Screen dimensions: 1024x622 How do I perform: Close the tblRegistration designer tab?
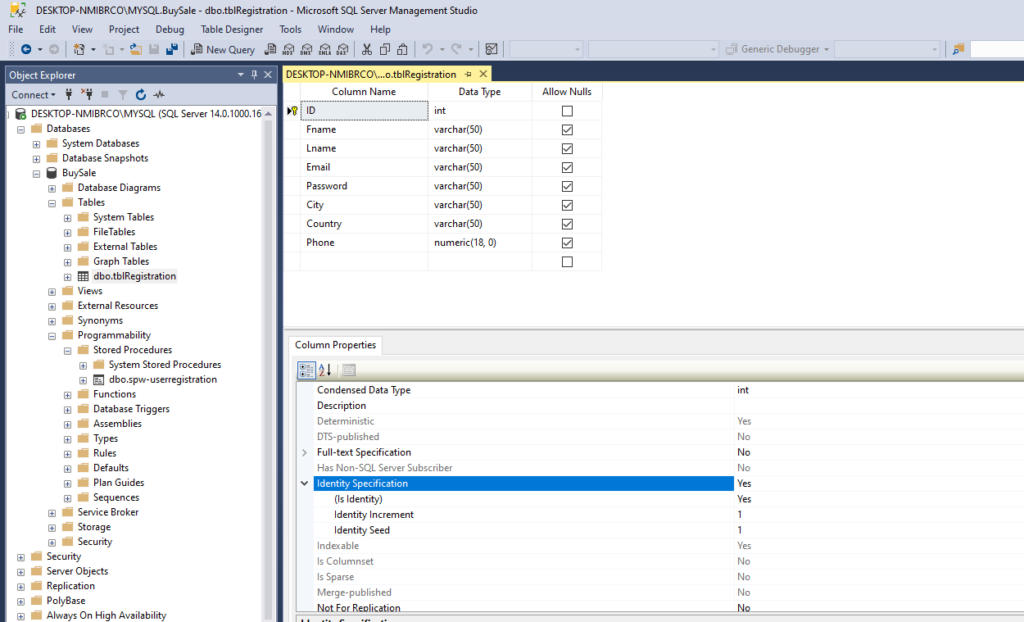tap(484, 74)
